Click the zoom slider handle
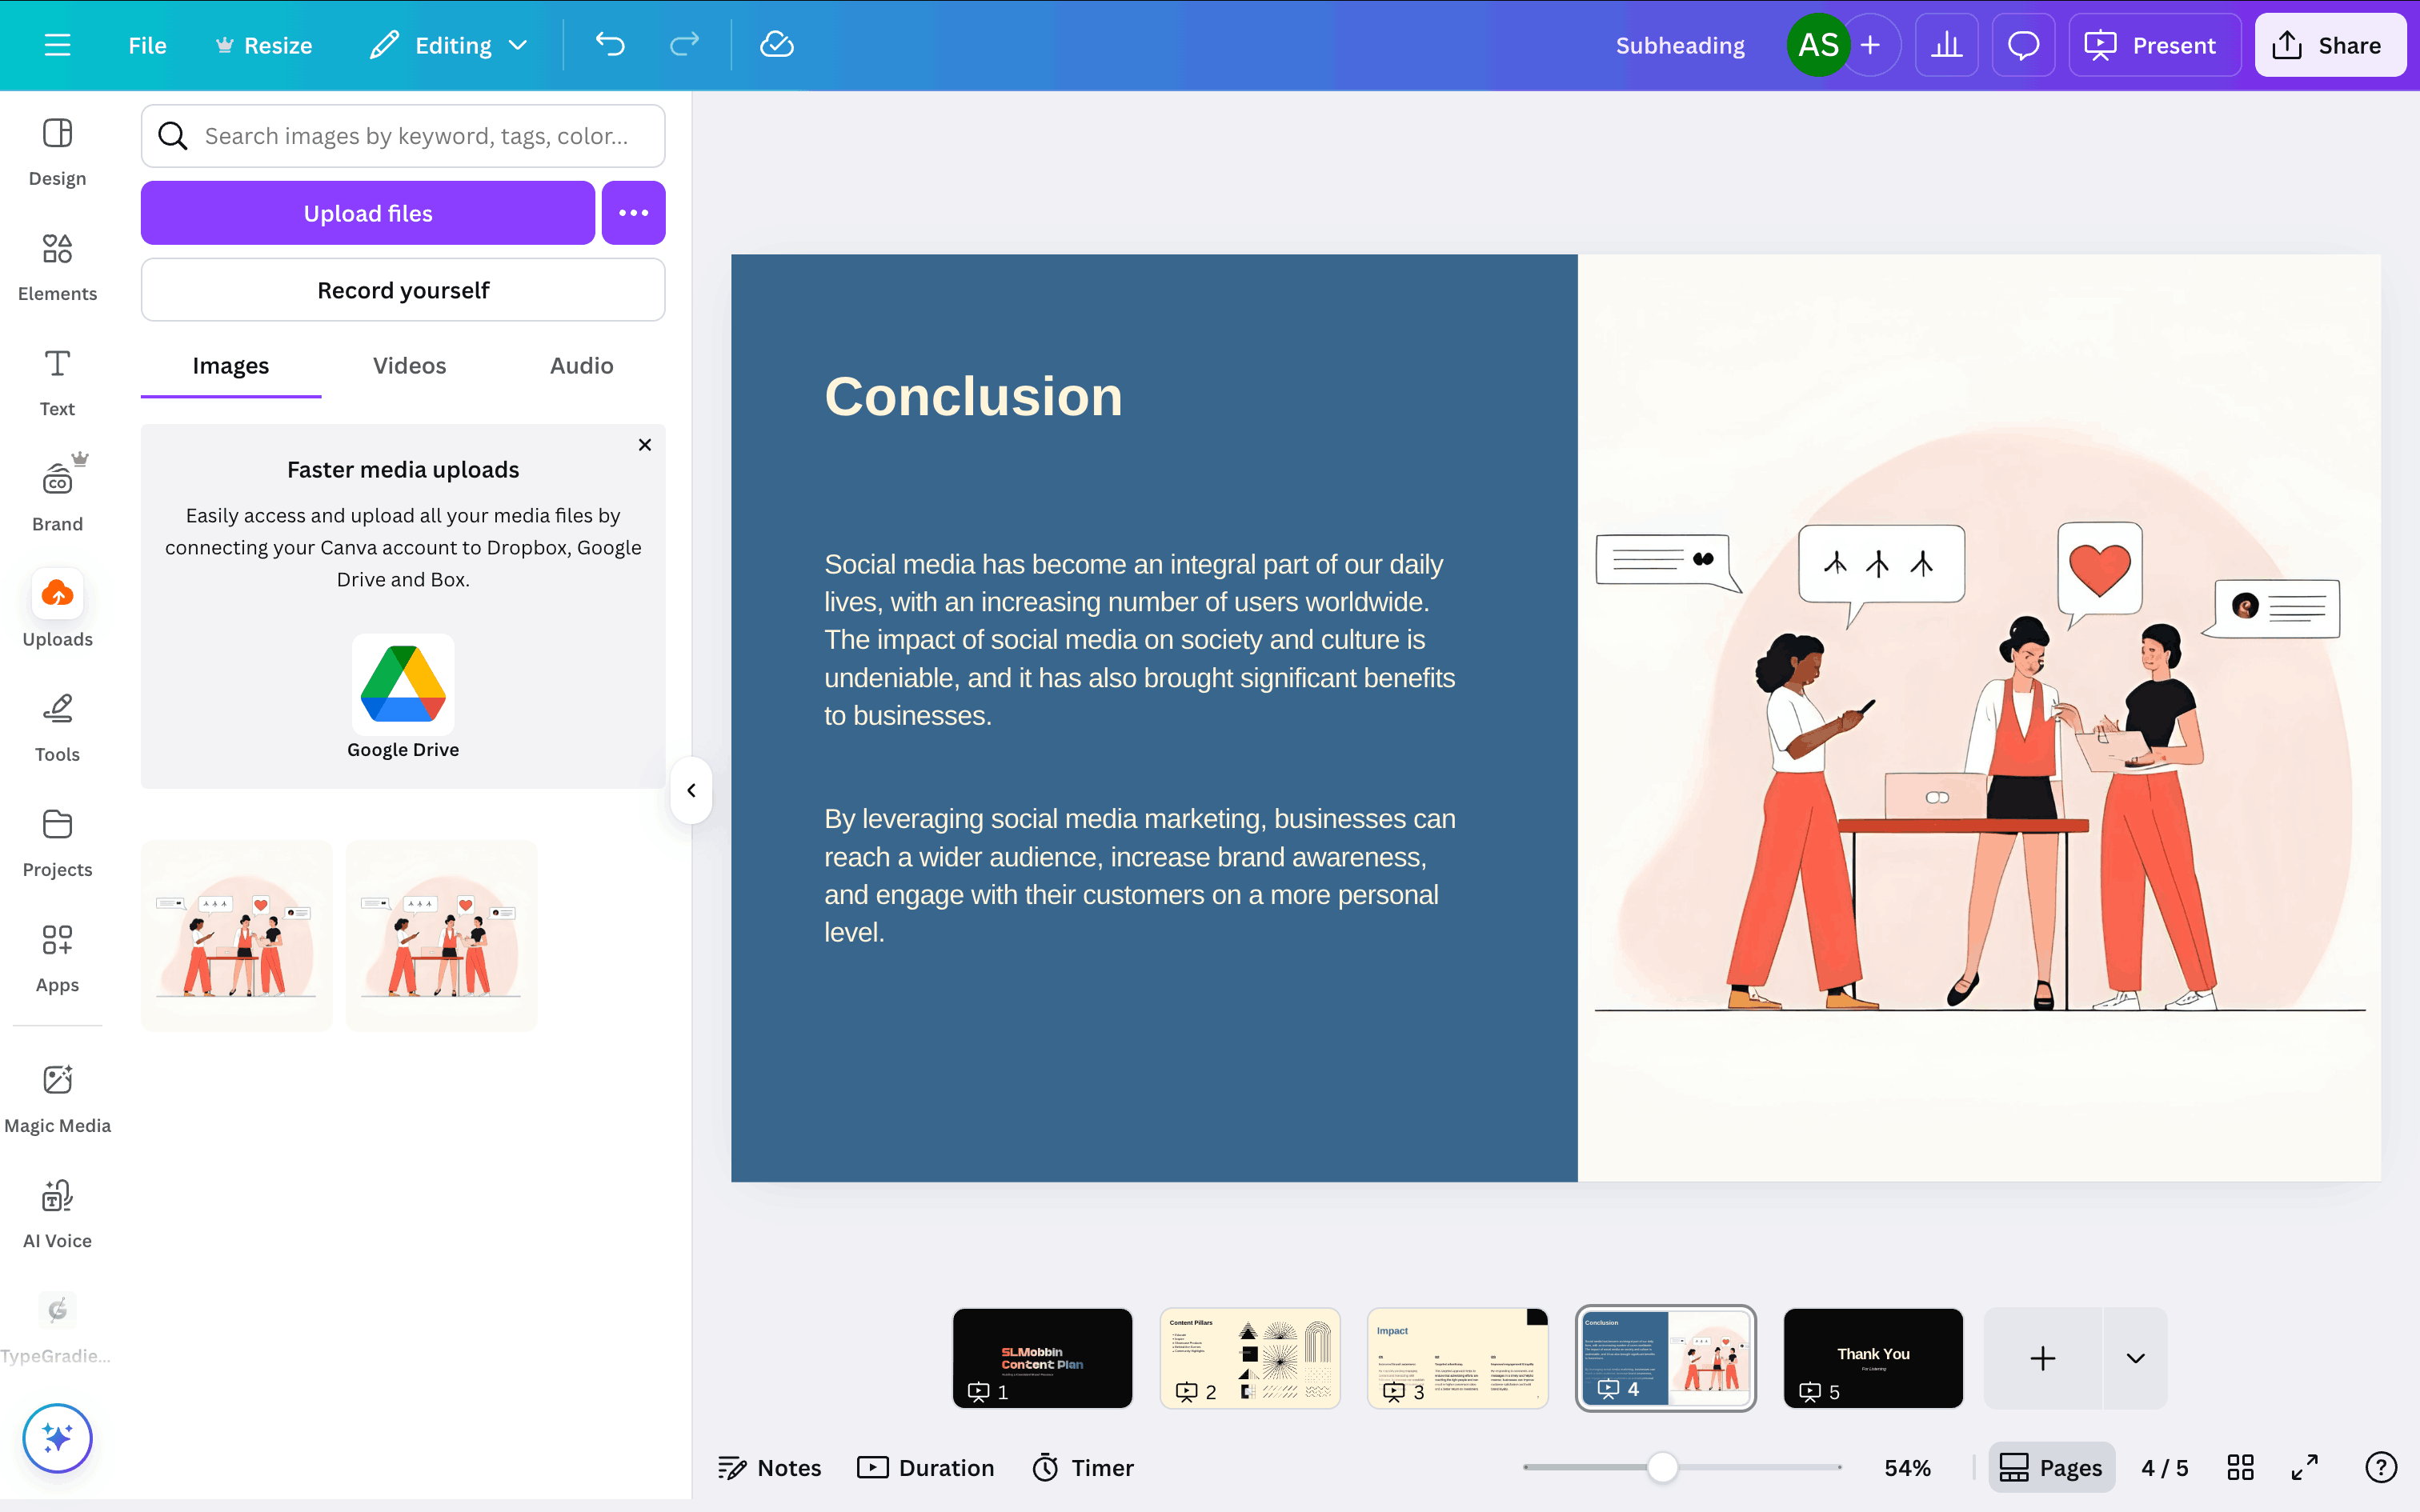Screen dimensions: 2420x1512 (1662, 1467)
